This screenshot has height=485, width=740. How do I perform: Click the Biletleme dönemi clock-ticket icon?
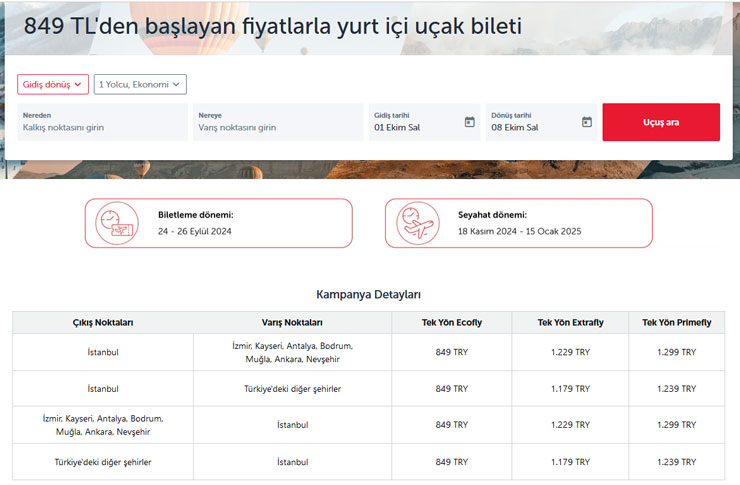tap(117, 223)
